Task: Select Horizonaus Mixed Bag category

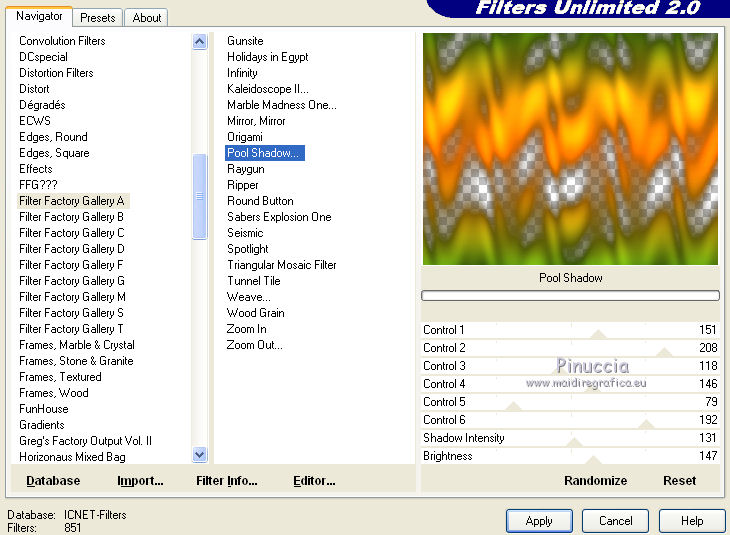Action: point(73,457)
